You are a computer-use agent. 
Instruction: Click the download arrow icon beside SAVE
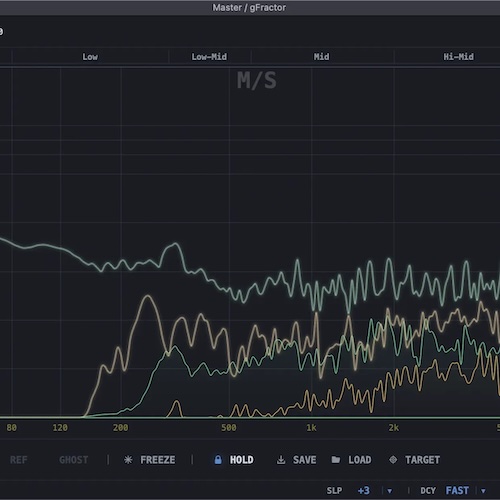(x=281, y=460)
